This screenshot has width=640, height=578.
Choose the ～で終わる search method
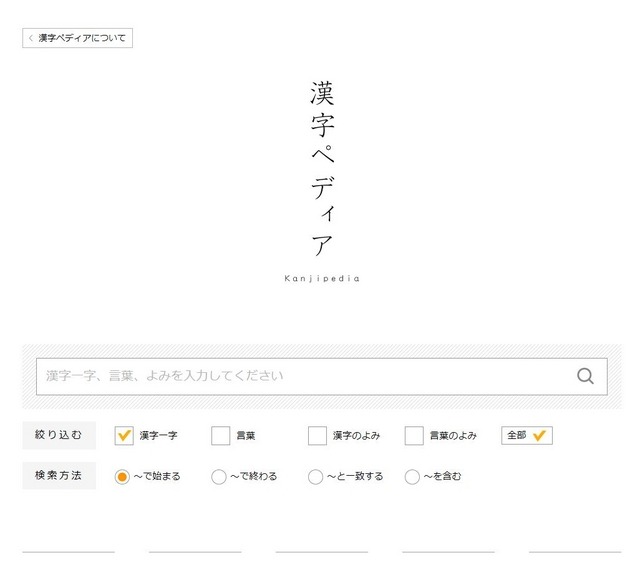point(219,477)
